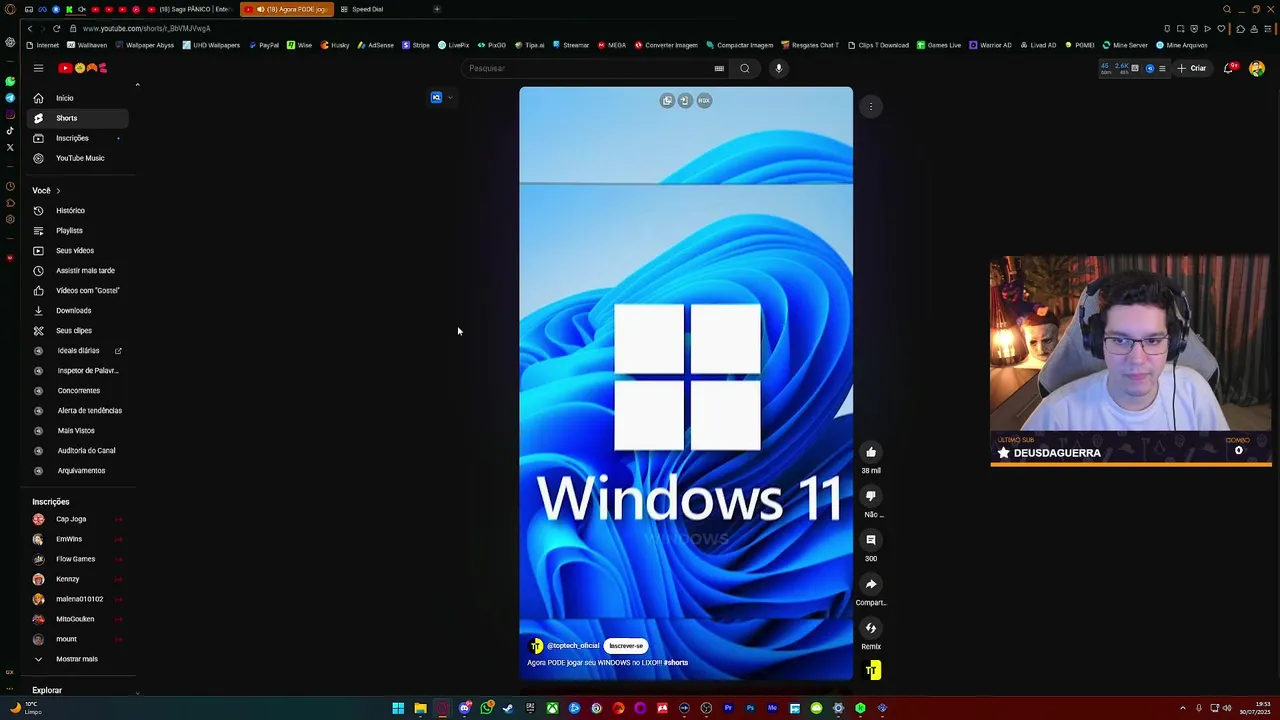Image resolution: width=1280 pixels, height=720 pixels.
Task: Open the on-screen keyboard icon in search
Action: point(719,68)
